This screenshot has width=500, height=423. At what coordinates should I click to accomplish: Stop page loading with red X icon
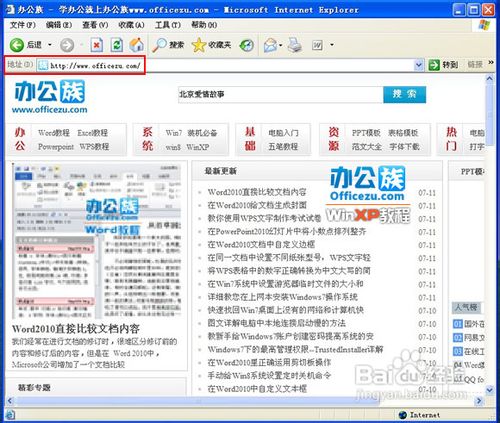96,45
